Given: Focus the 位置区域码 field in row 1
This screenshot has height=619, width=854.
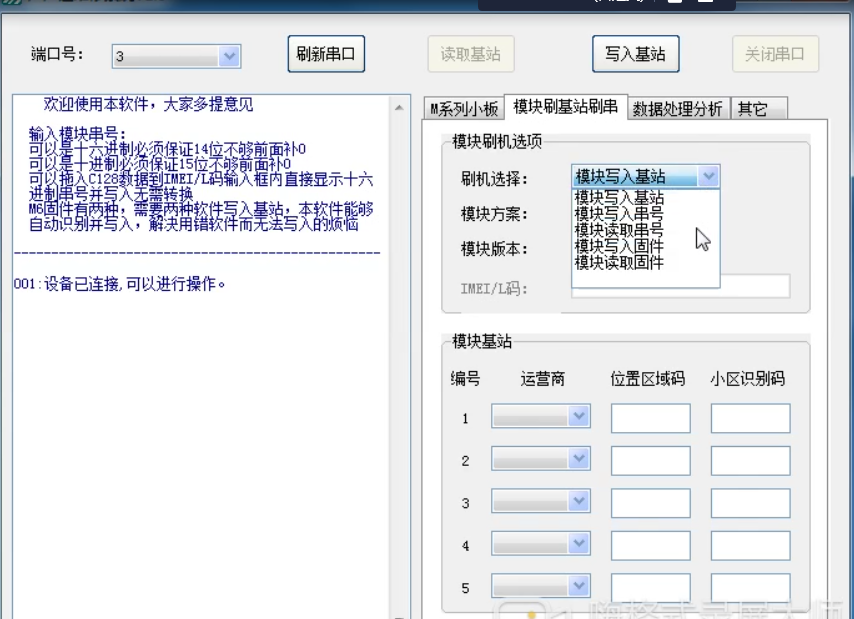Looking at the screenshot, I should pyautogui.click(x=651, y=418).
